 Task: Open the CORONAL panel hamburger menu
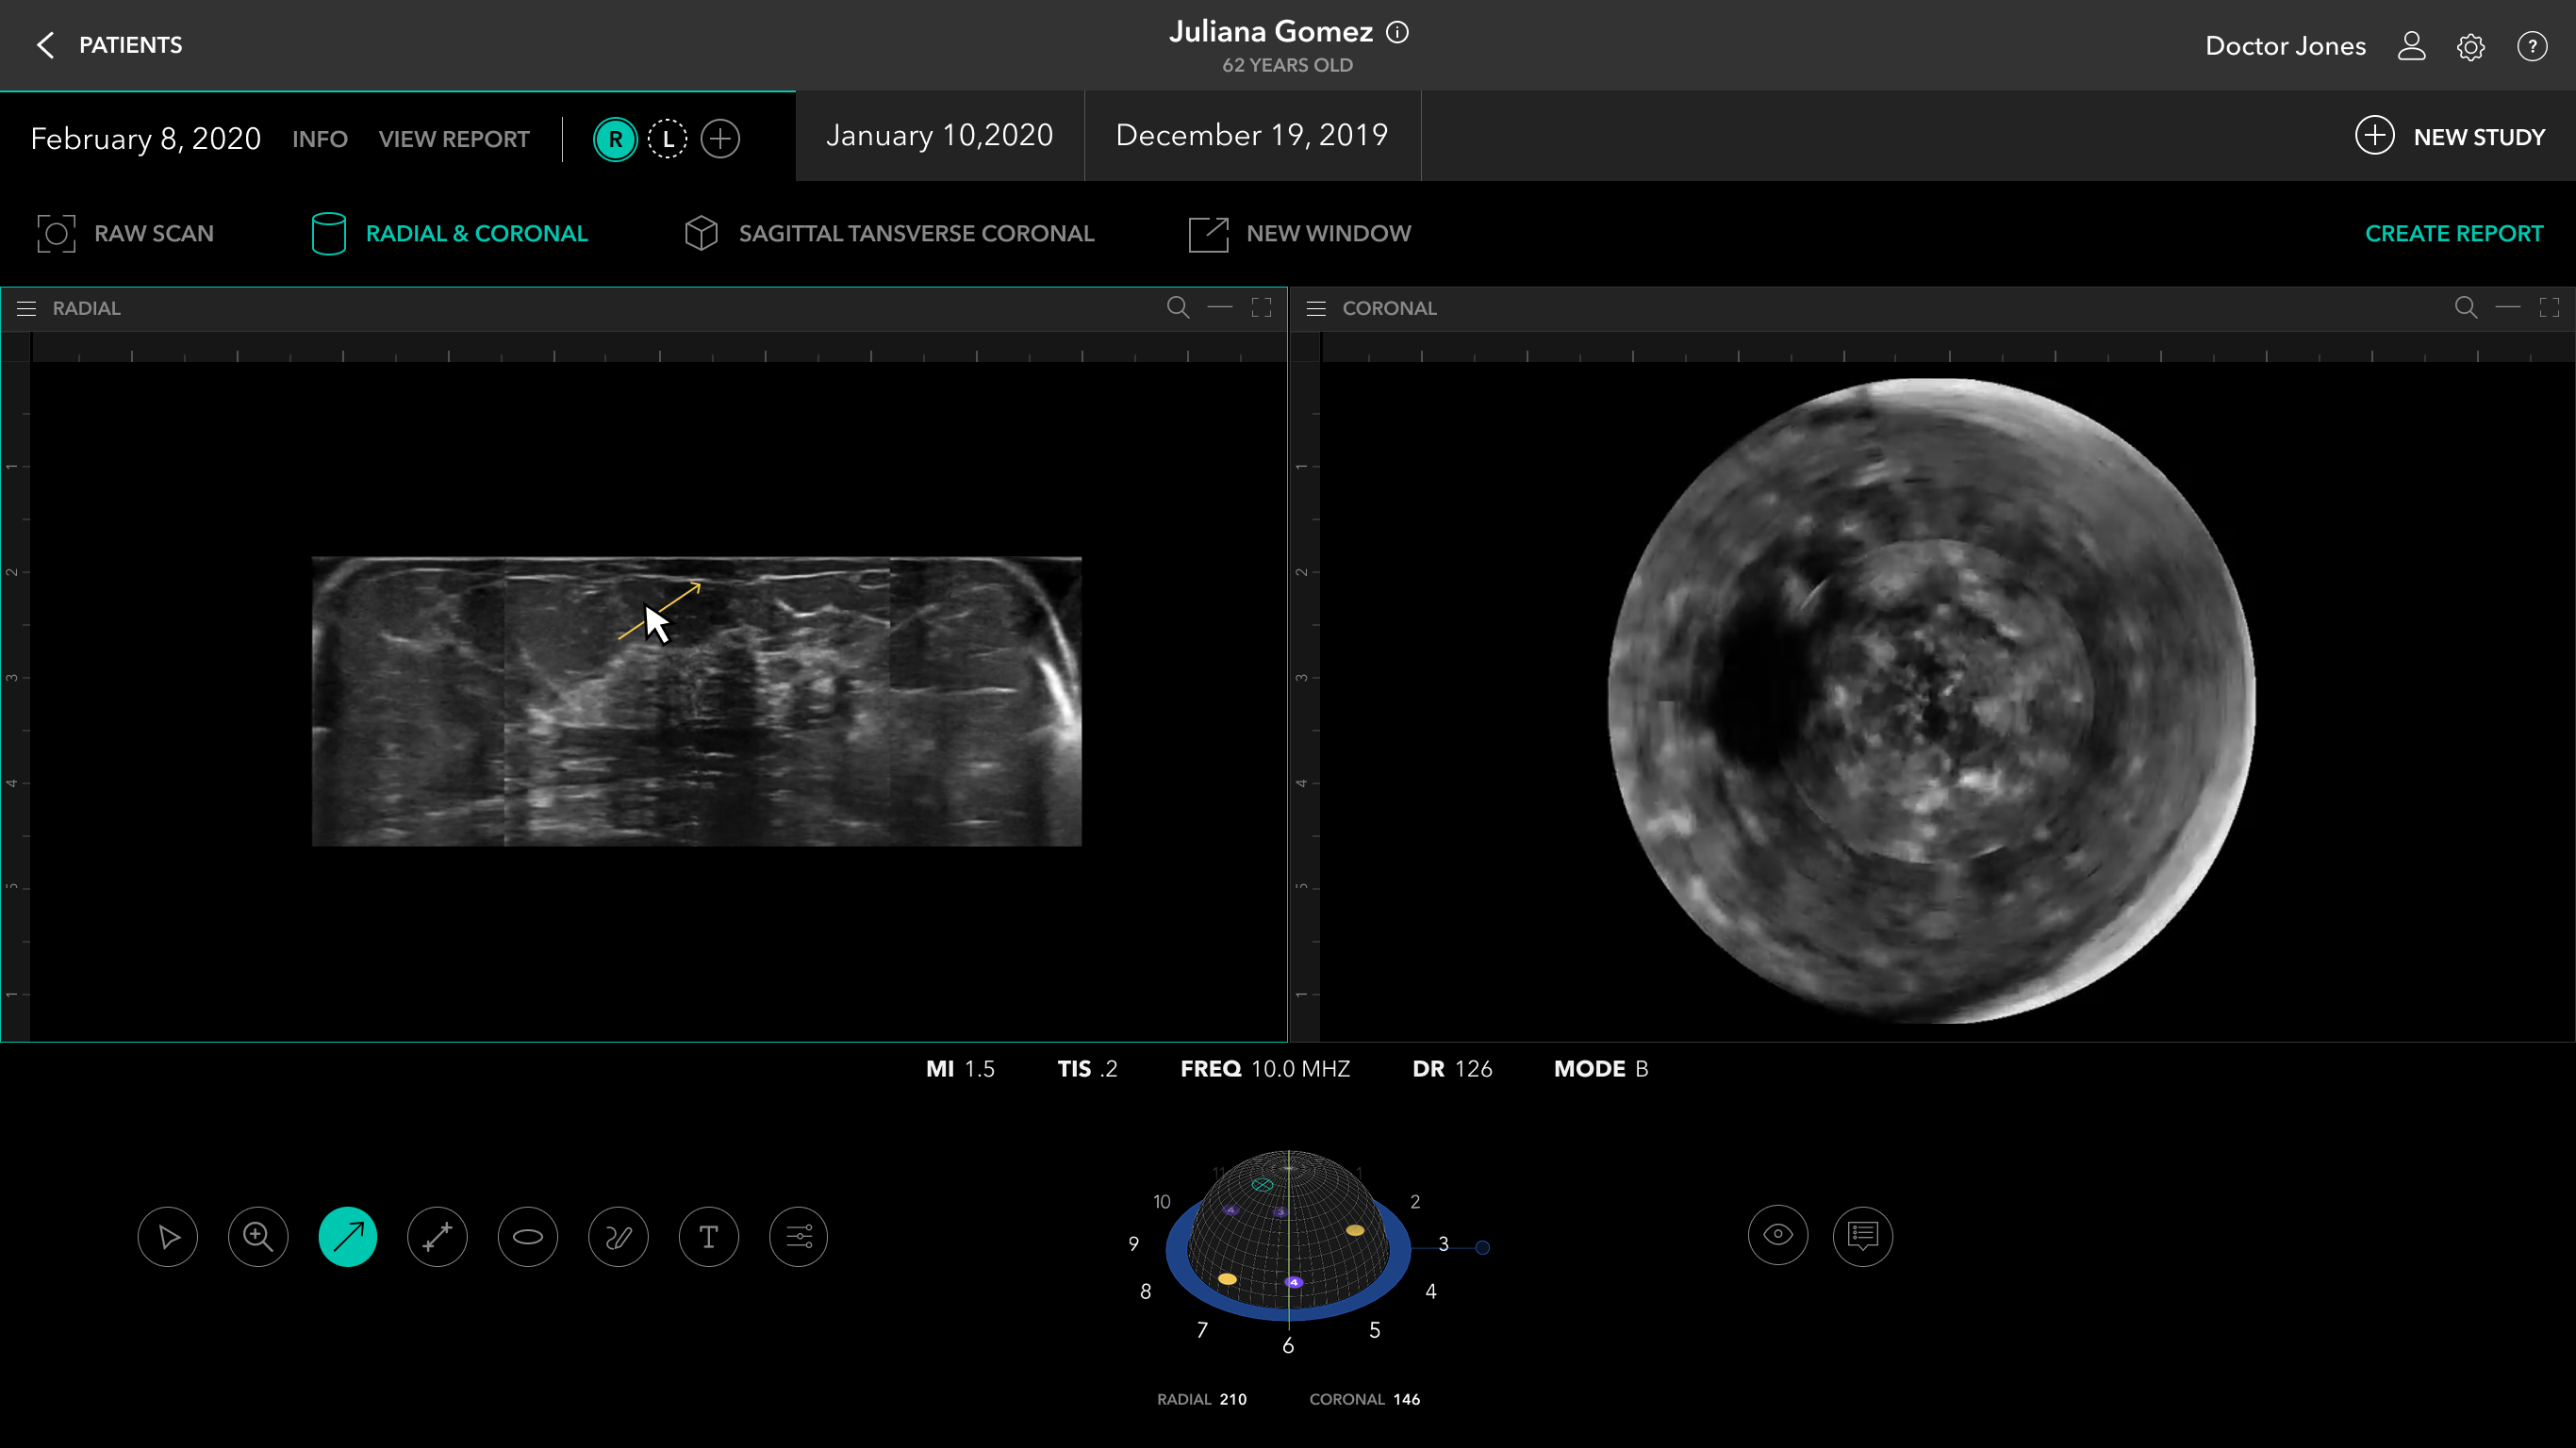click(1316, 308)
